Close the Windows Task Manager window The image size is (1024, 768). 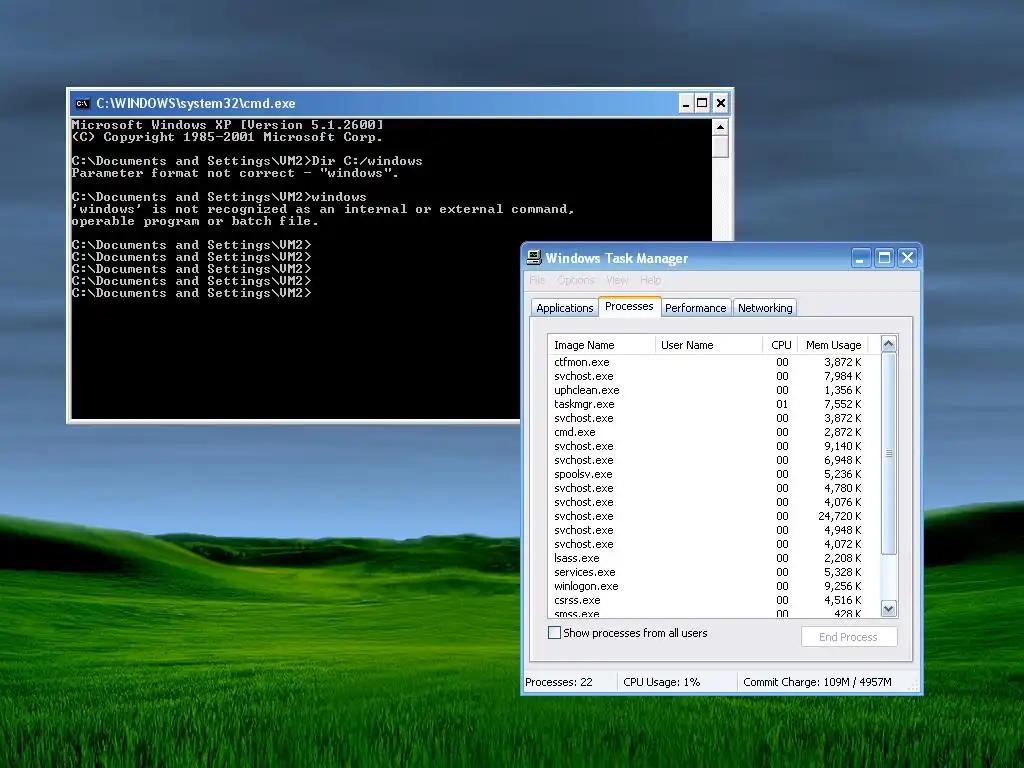click(908, 258)
